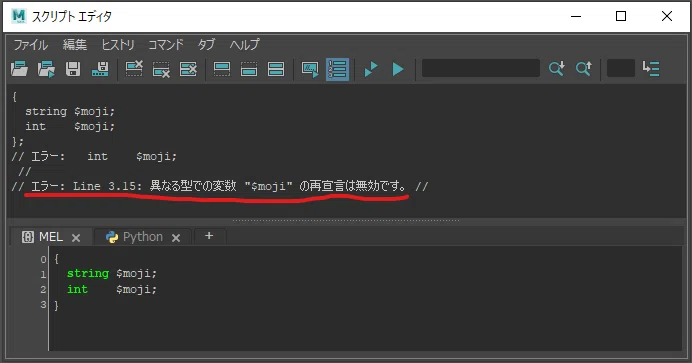
Task: Add a new tab with plus button
Action: coord(209,236)
